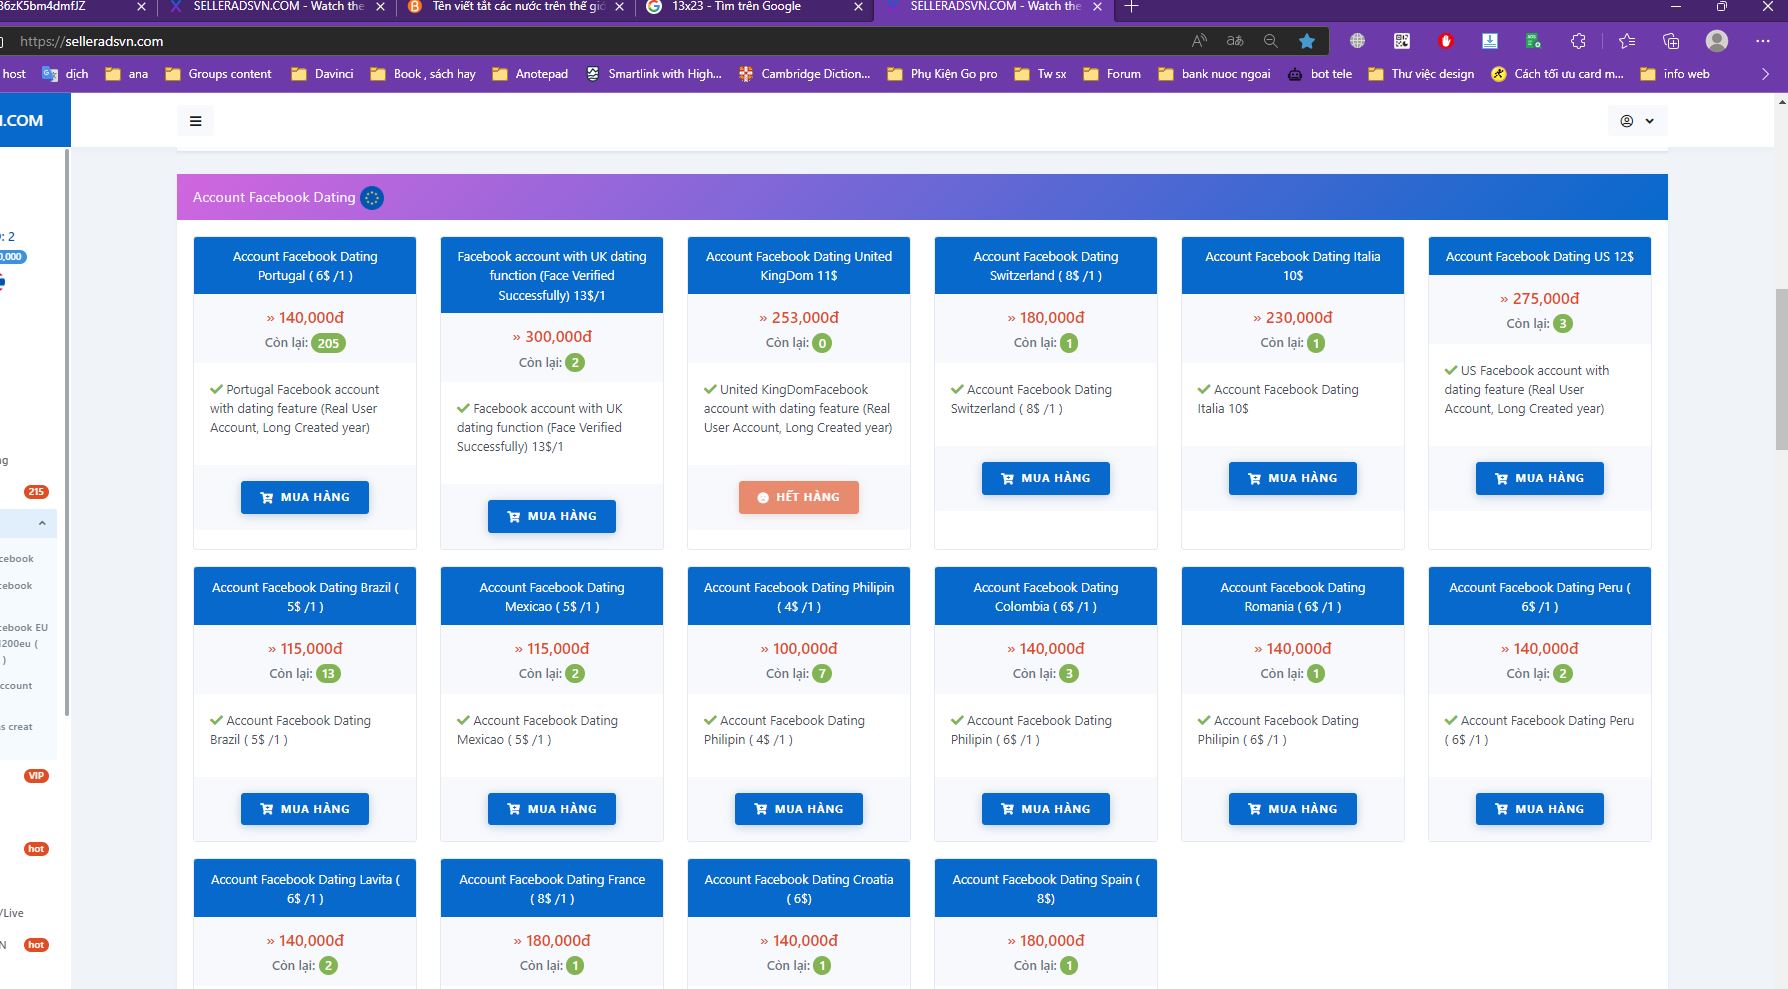Open the 'Cách tối ưu card m...' bookmark
The height and width of the screenshot is (989, 1788).
coord(1557,74)
